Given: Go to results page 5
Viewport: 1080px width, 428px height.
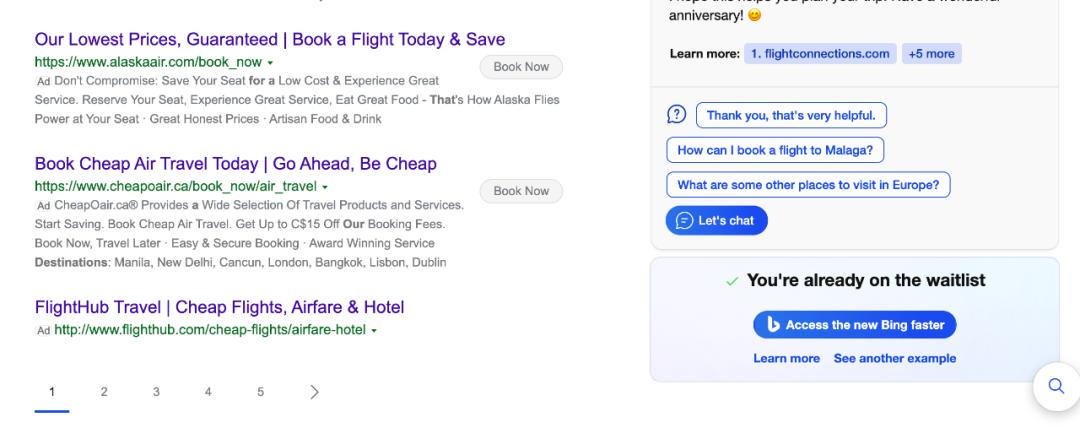Looking at the screenshot, I should [261, 391].
